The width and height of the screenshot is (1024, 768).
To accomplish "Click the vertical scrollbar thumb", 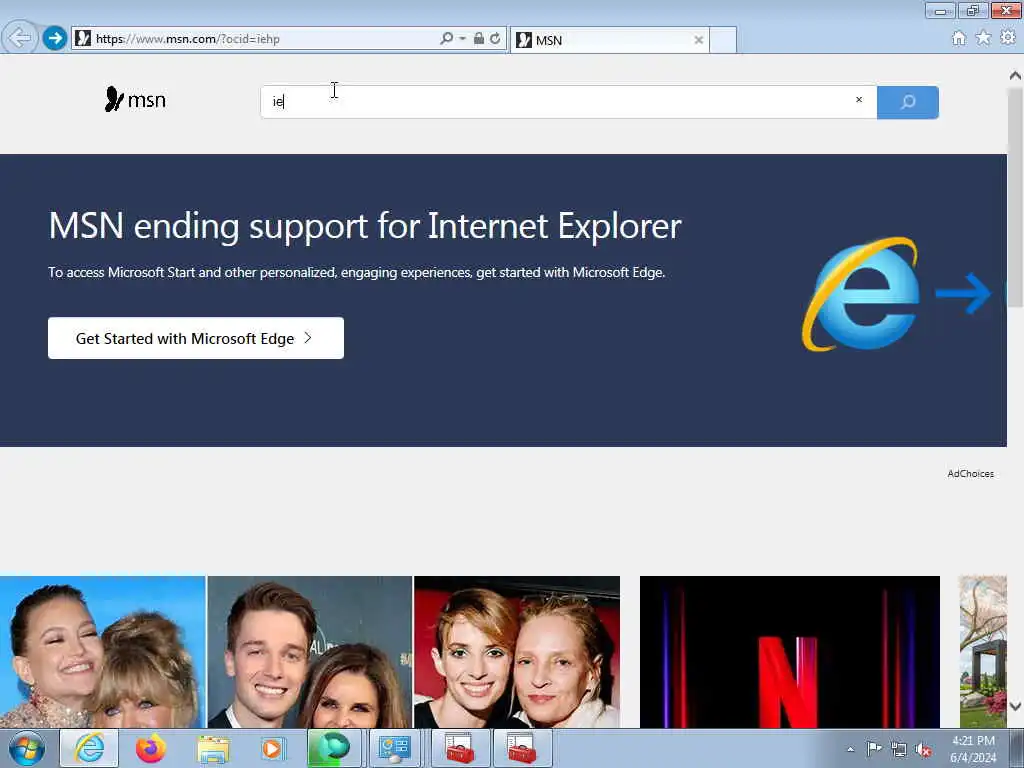I will click(x=1015, y=196).
